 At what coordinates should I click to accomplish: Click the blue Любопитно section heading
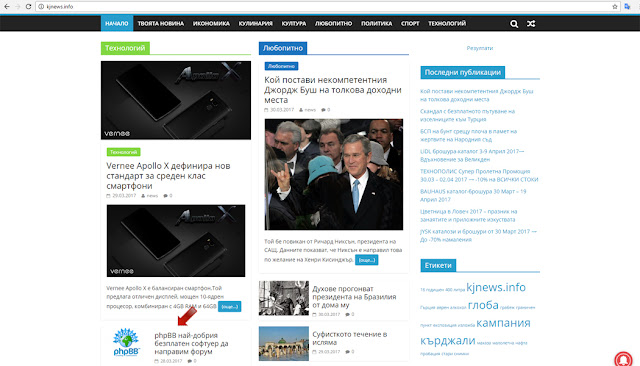[x=283, y=48]
